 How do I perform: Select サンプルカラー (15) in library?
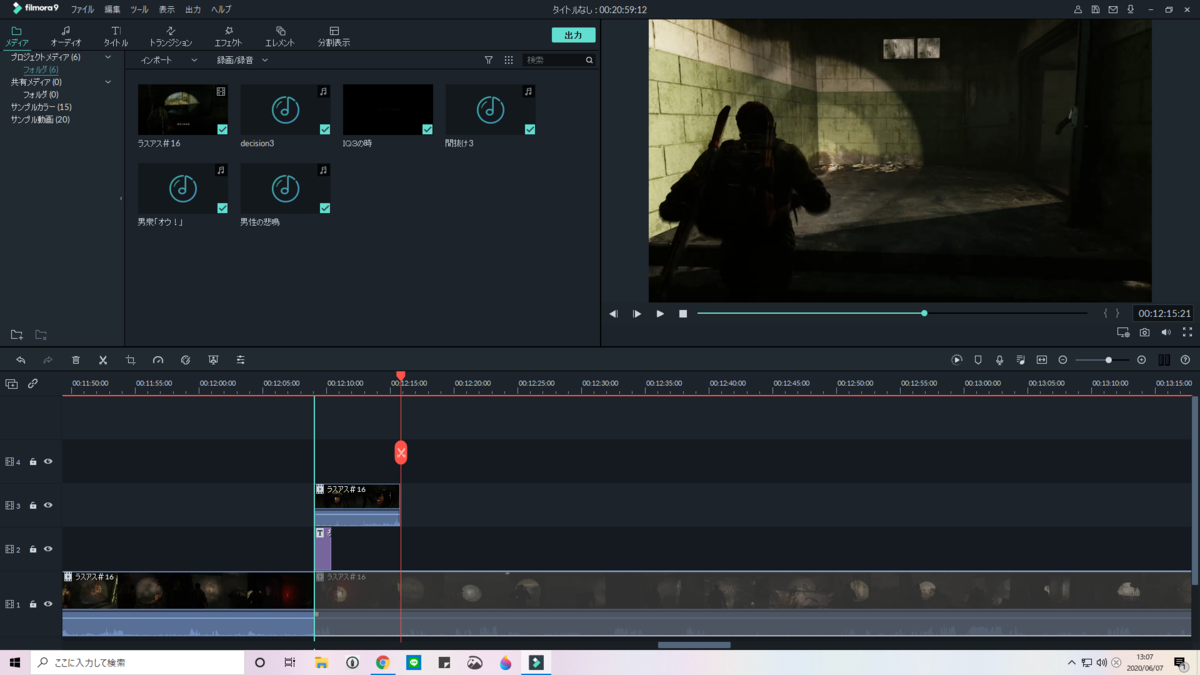[41, 107]
